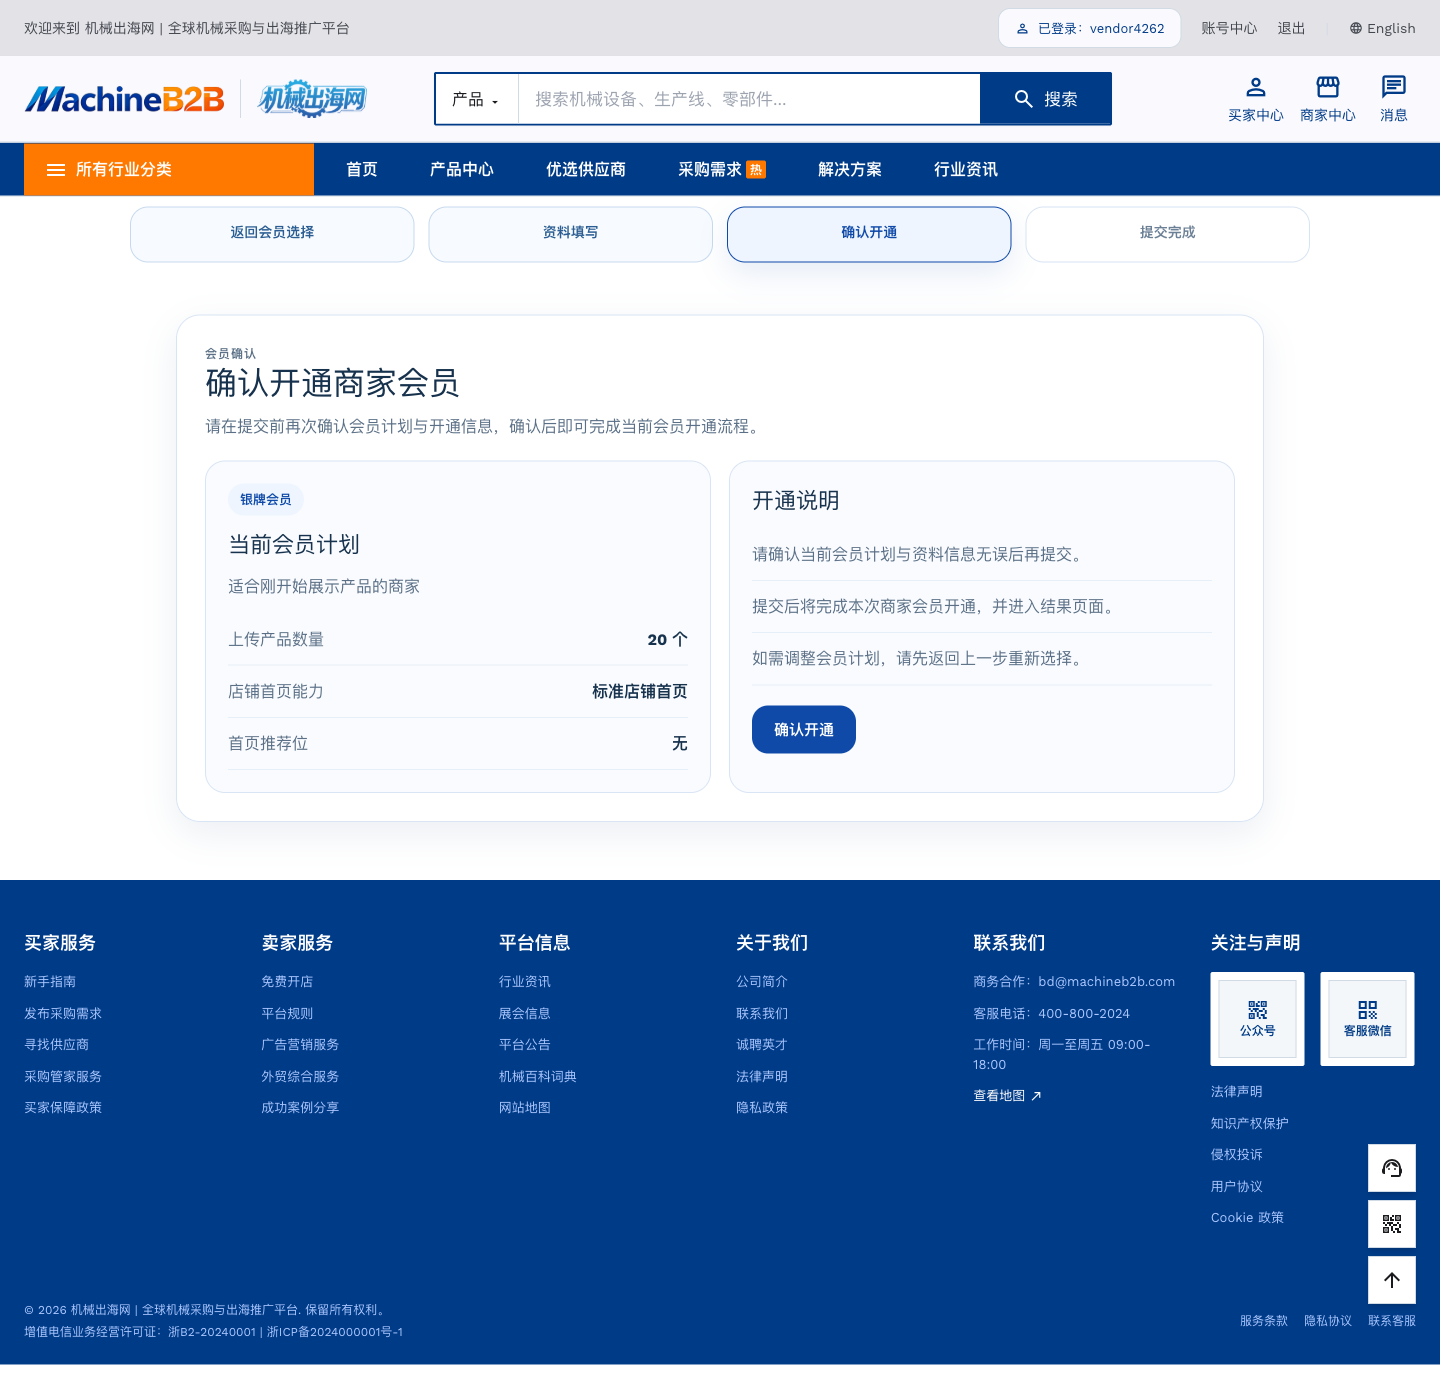Click the bd@machineb2b.com email address

[1107, 982]
